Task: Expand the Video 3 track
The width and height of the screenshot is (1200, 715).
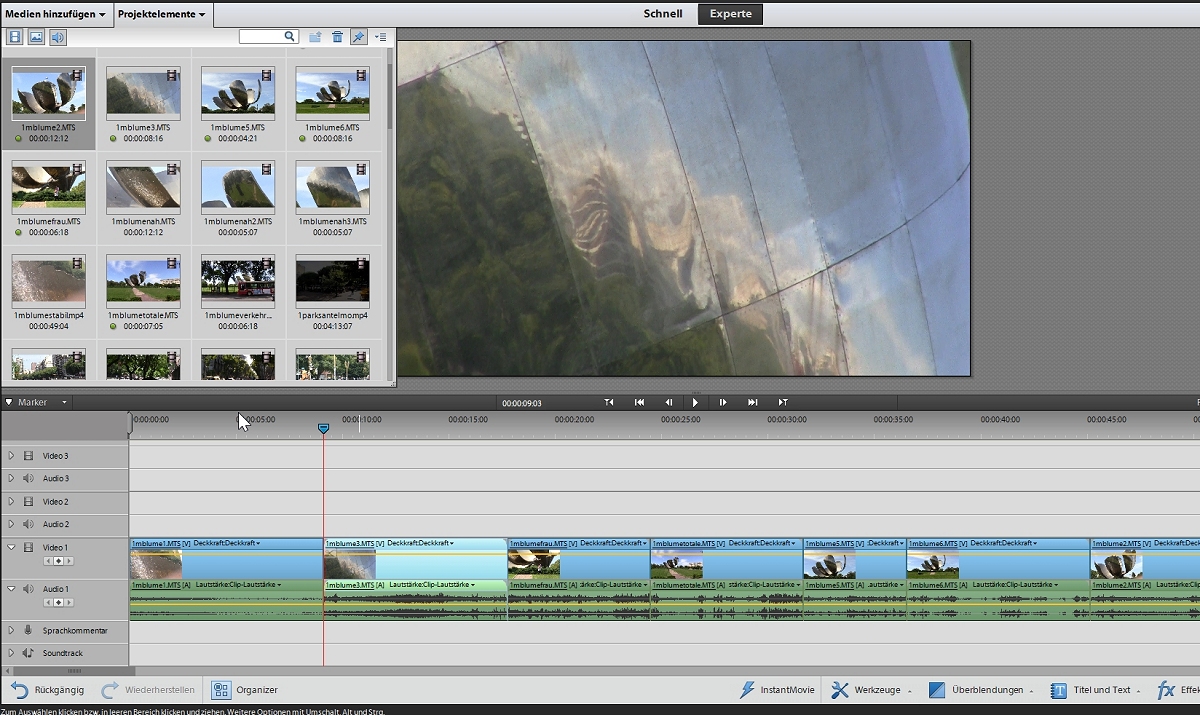Action: (11, 456)
